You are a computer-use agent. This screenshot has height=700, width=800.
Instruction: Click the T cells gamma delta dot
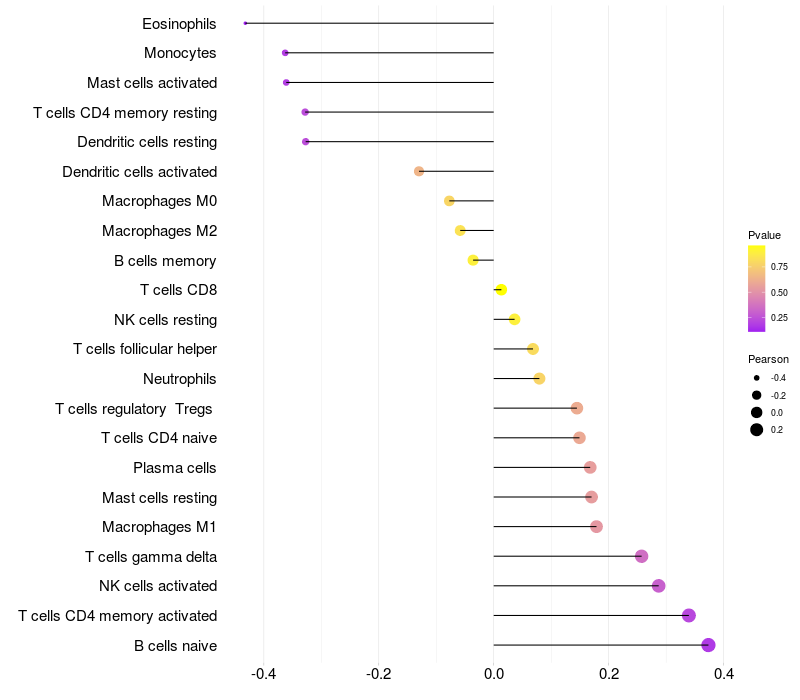coord(642,556)
